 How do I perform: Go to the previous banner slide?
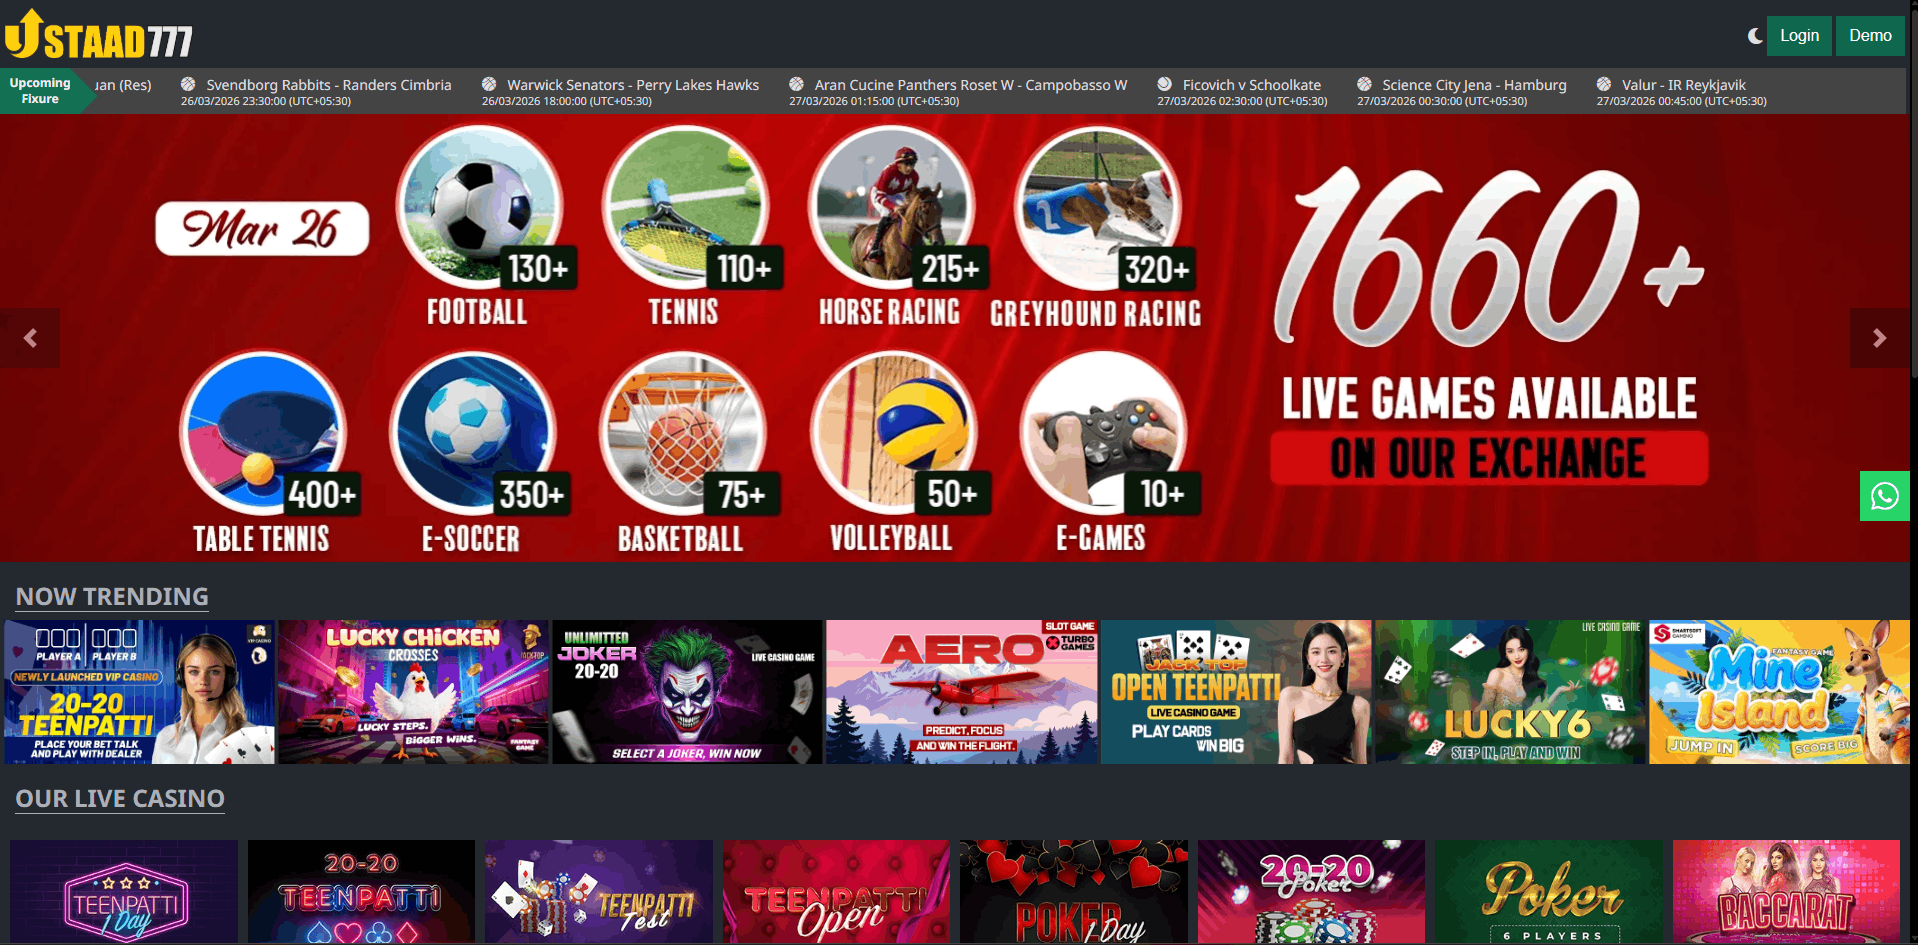30,338
